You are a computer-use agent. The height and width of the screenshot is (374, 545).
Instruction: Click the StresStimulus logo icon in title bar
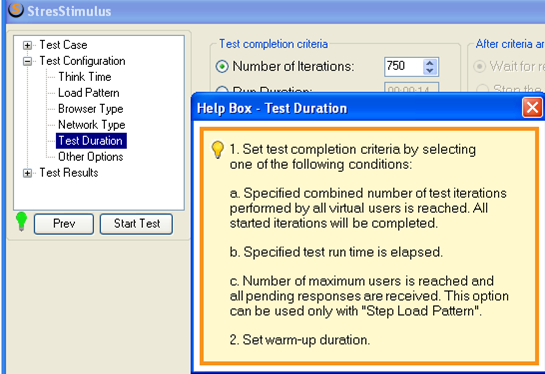(x=16, y=10)
